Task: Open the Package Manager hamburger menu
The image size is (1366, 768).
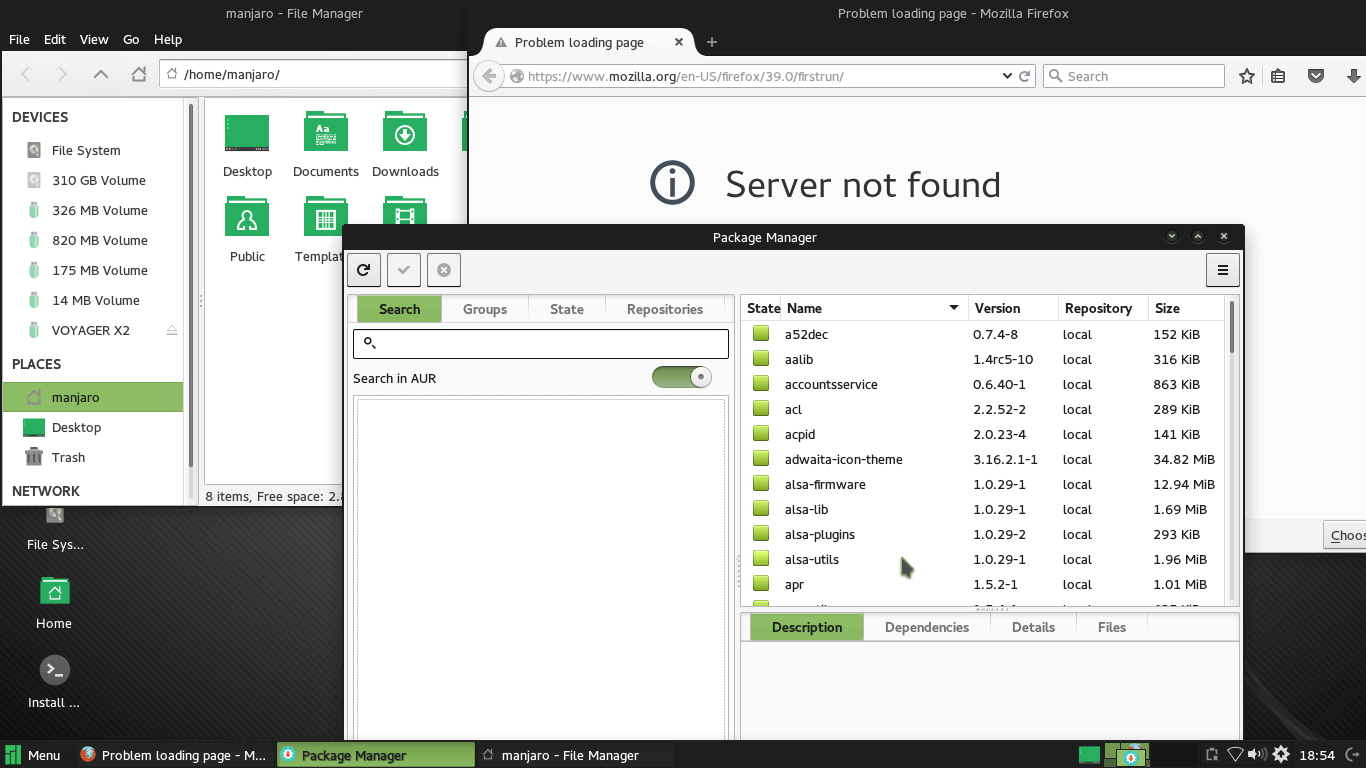Action: click(x=1222, y=269)
